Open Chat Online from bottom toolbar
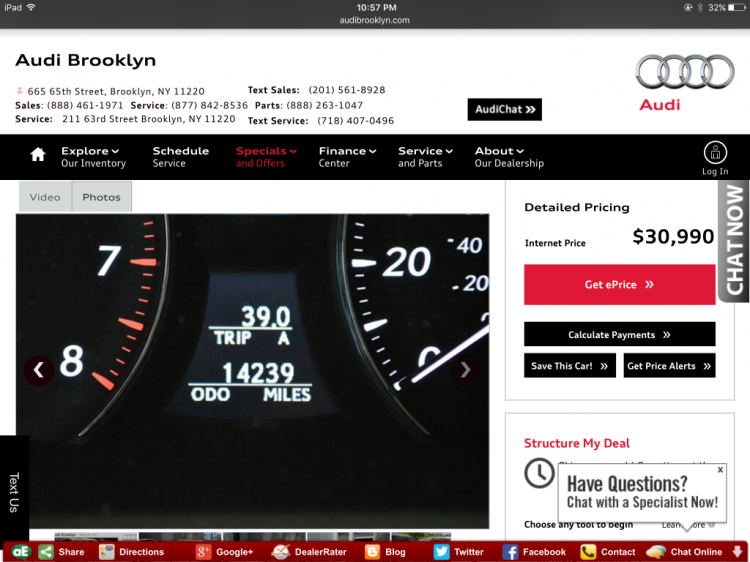This screenshot has height=562, width=750. (x=684, y=552)
